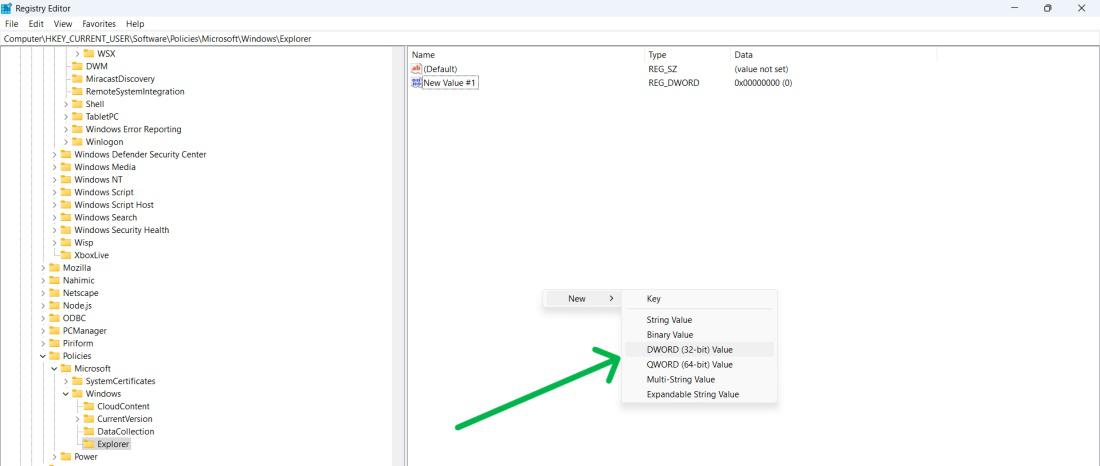Click the DWORD icon beside New Value #1
The width and height of the screenshot is (1100, 466).
click(x=416, y=83)
